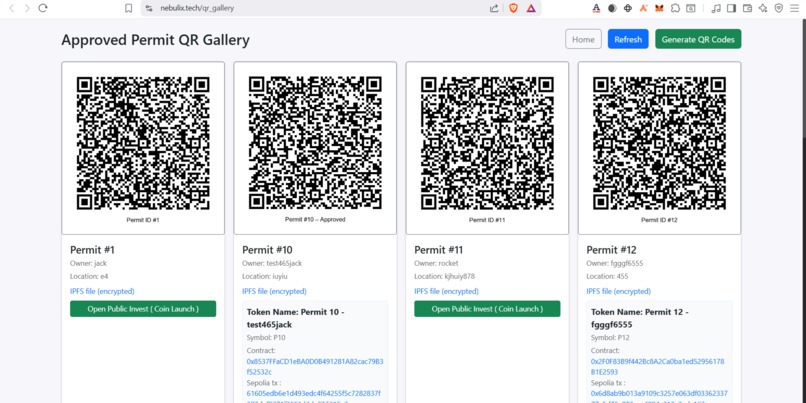Open IPFS file (encrypted) link under Permit #12
Screen dimensions: 806x403
coord(619,291)
